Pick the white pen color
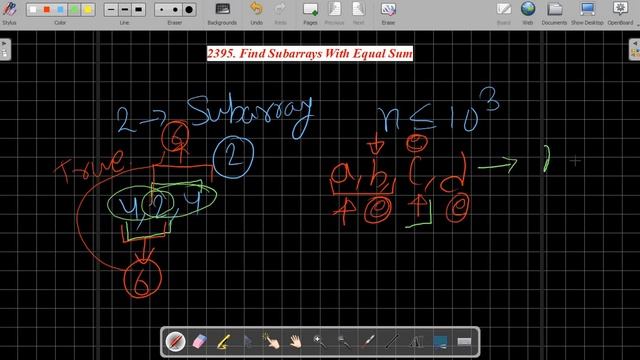This screenshot has width=640, height=360. (x=33, y=9)
